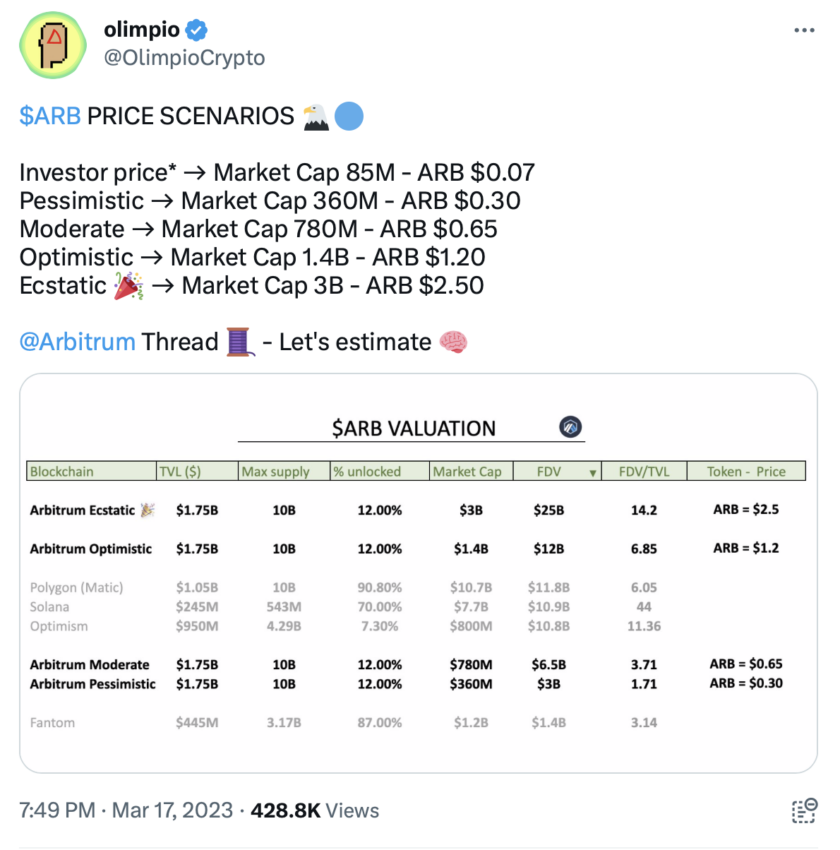Click the Blockchain column header

[x=91, y=471]
